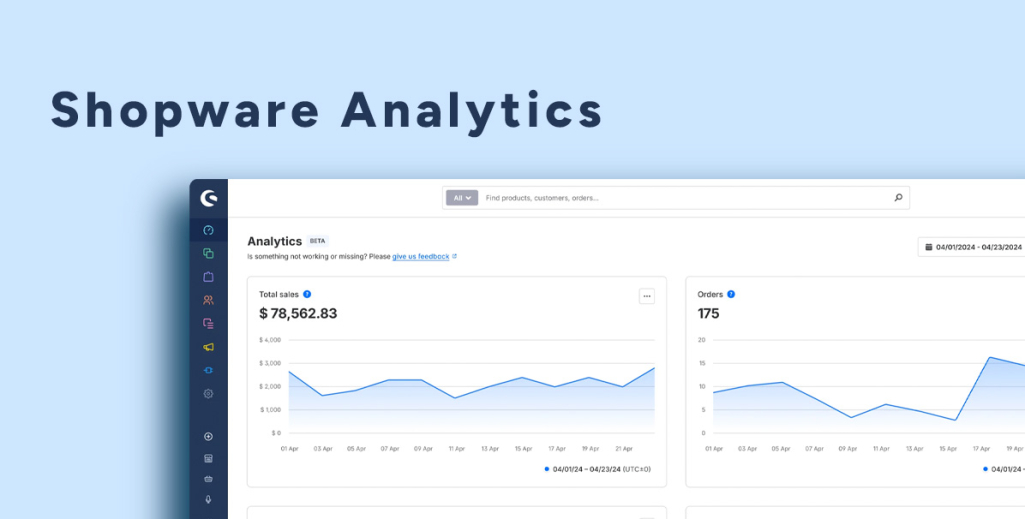
Task: Click the 20 axis label on Orders chart
Action: click(701, 340)
